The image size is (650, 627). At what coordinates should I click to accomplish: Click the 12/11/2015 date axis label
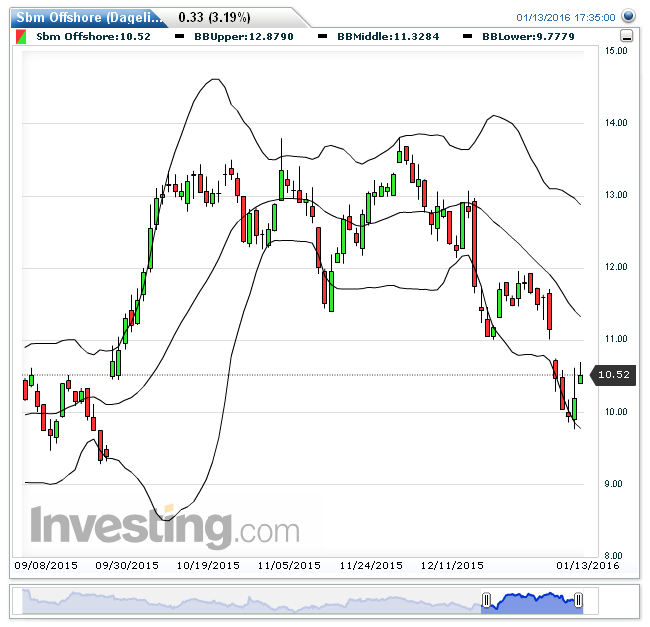(x=452, y=565)
